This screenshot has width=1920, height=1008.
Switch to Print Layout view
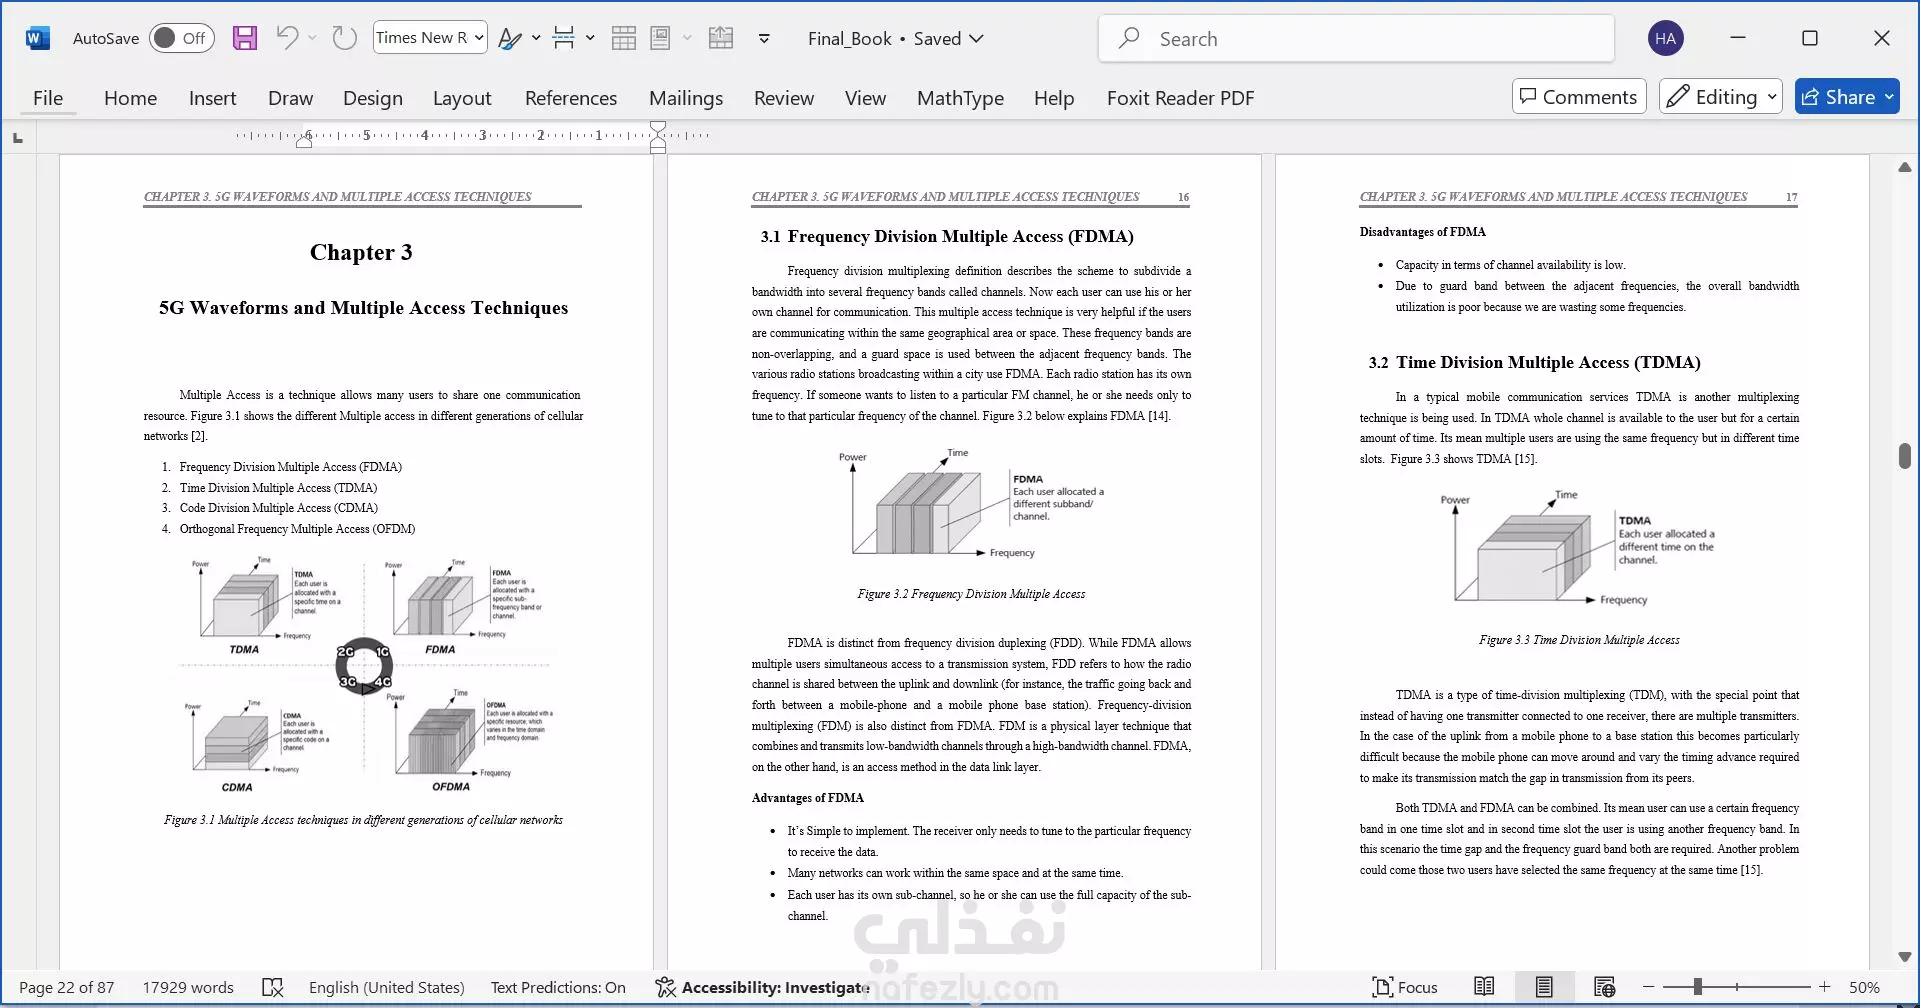tap(1544, 987)
